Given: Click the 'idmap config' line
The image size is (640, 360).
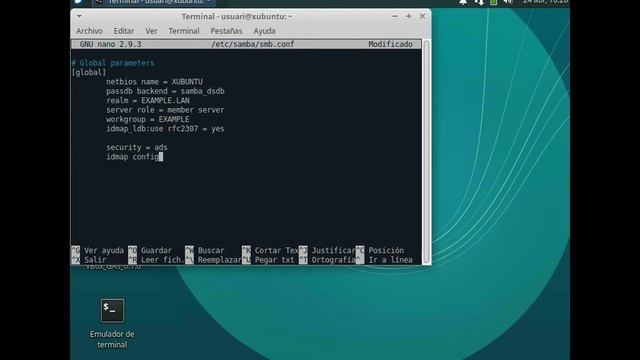Looking at the screenshot, I should tap(133, 157).
